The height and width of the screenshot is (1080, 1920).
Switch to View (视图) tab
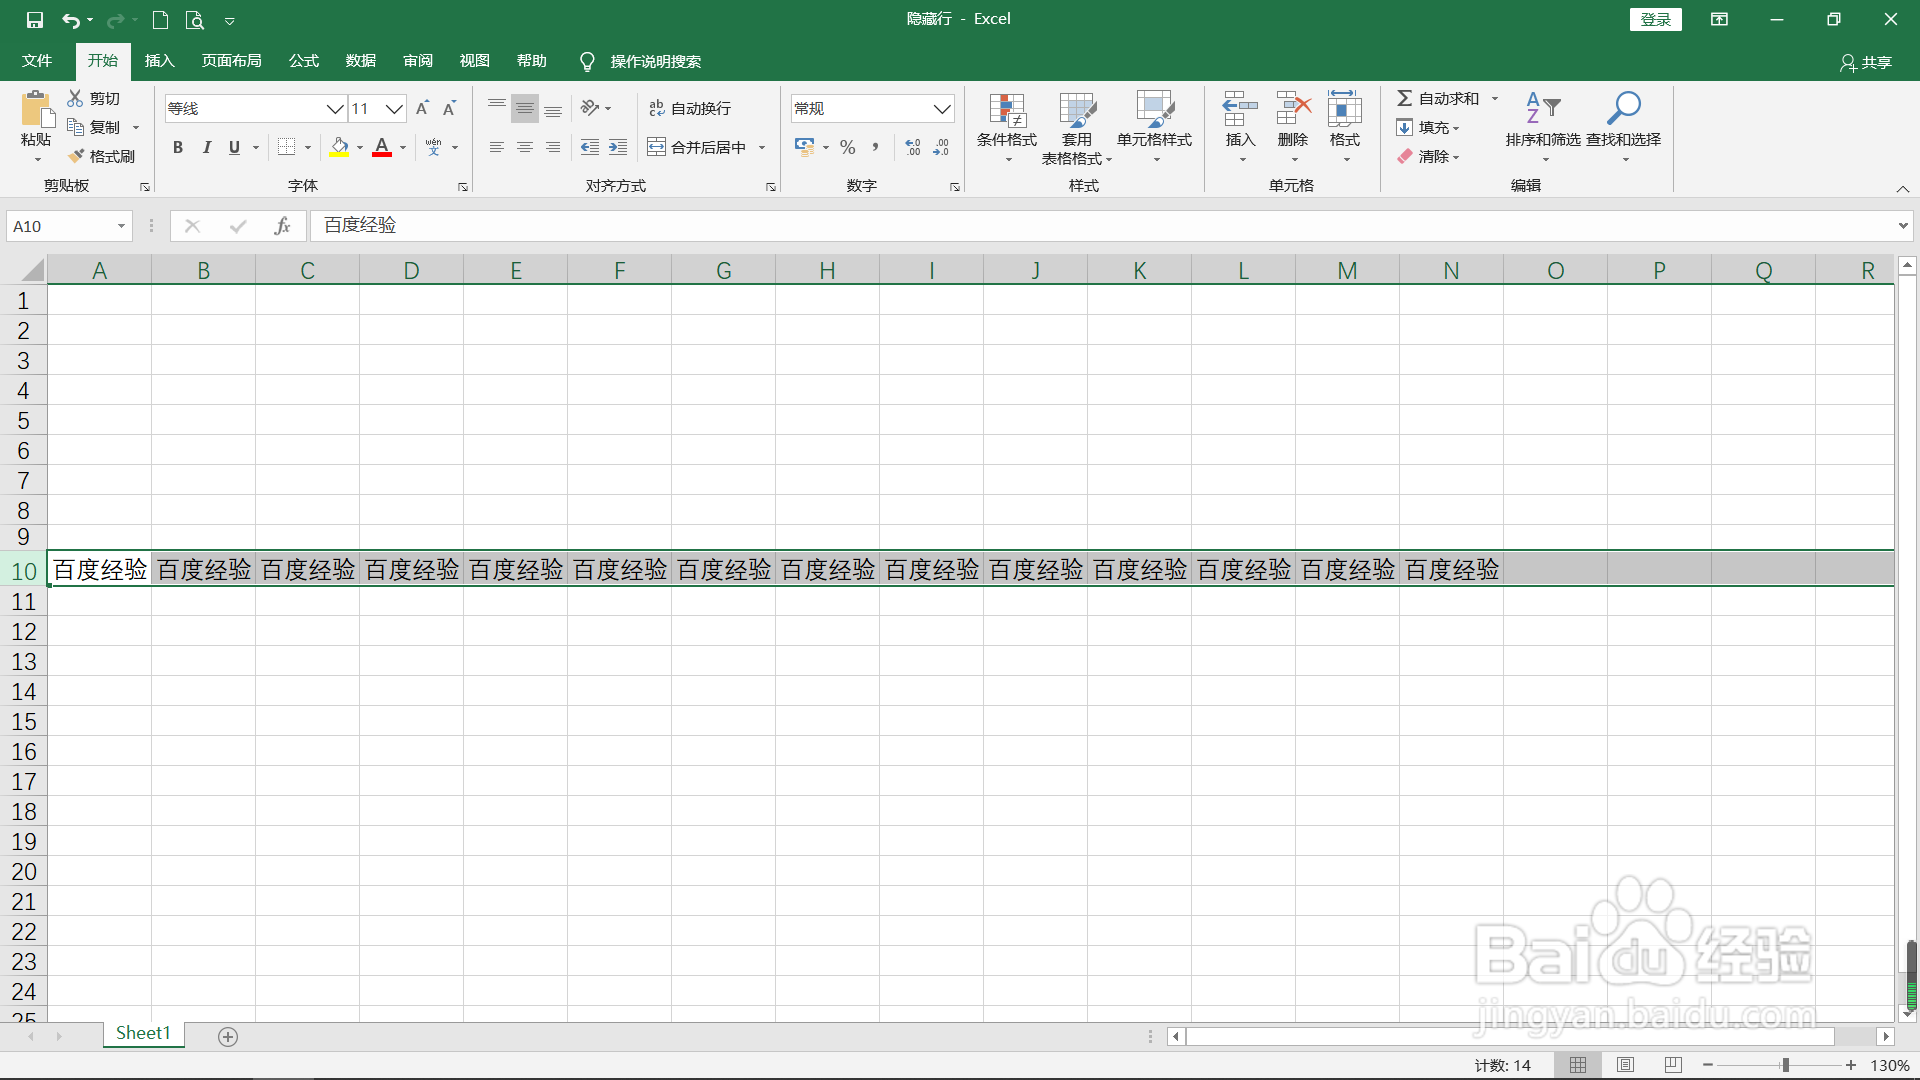coord(475,61)
